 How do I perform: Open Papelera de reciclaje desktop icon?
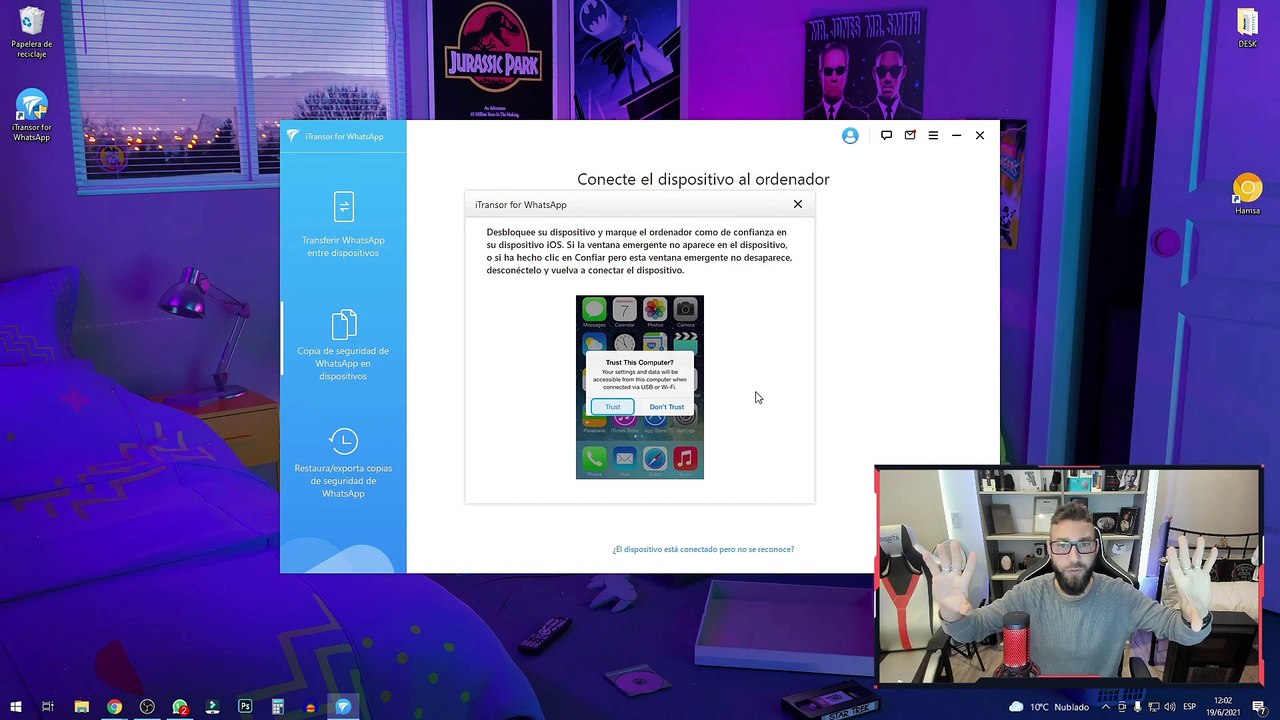pyautogui.click(x=31, y=33)
